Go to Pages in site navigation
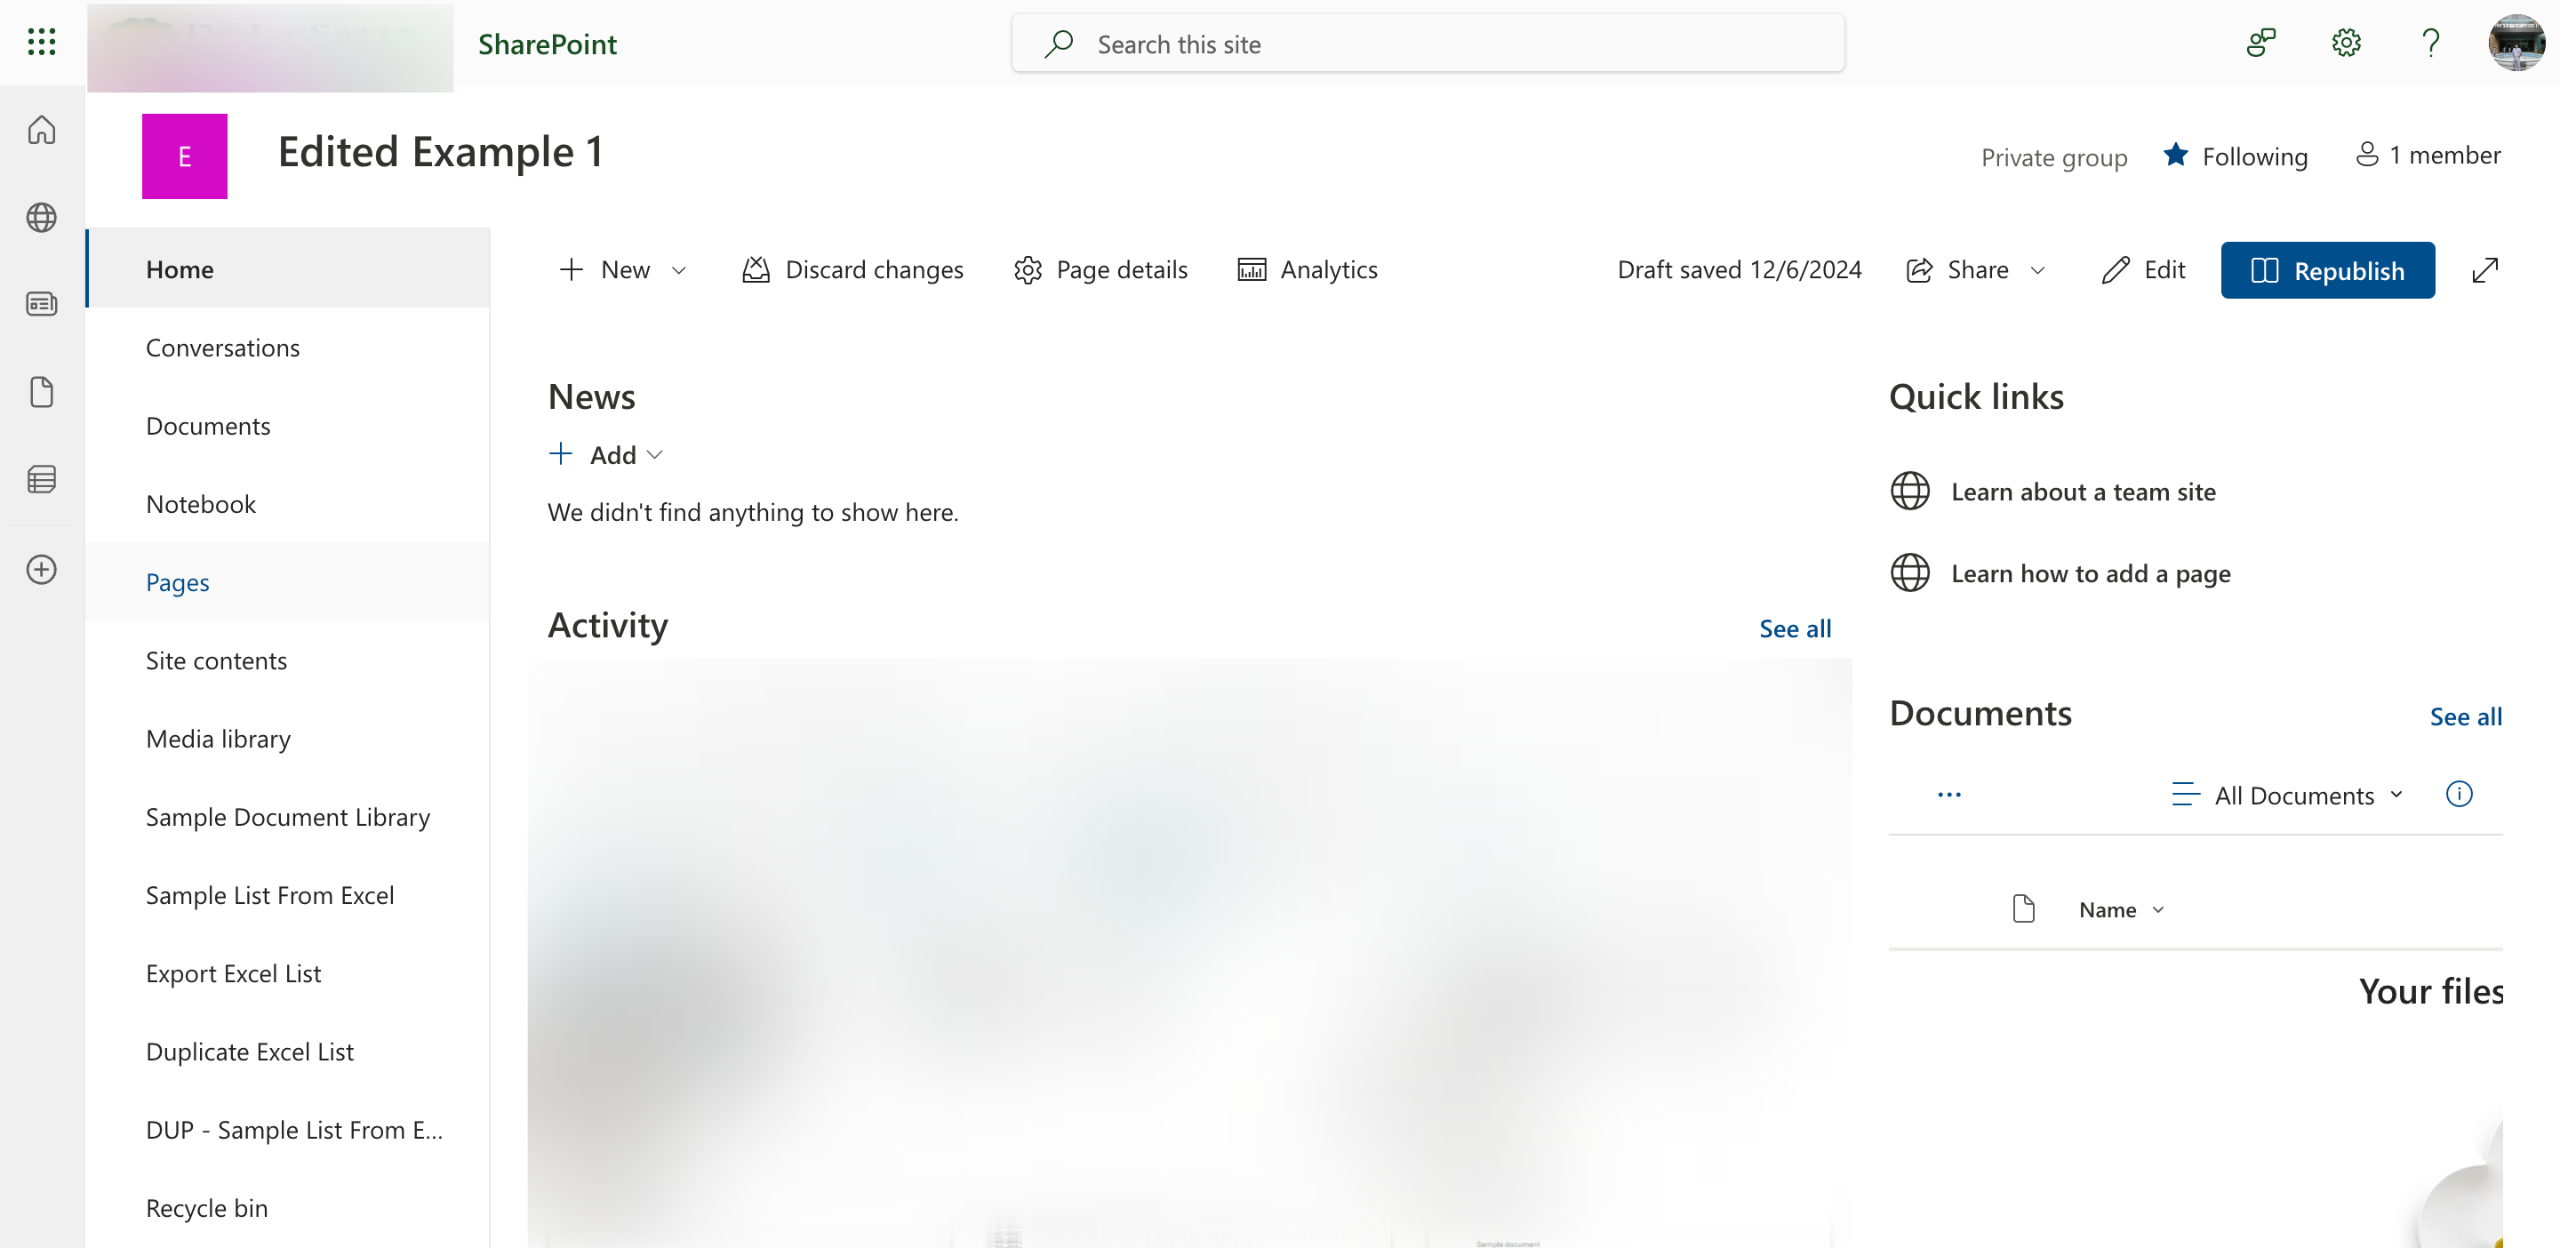2560x1248 pixels. click(177, 582)
